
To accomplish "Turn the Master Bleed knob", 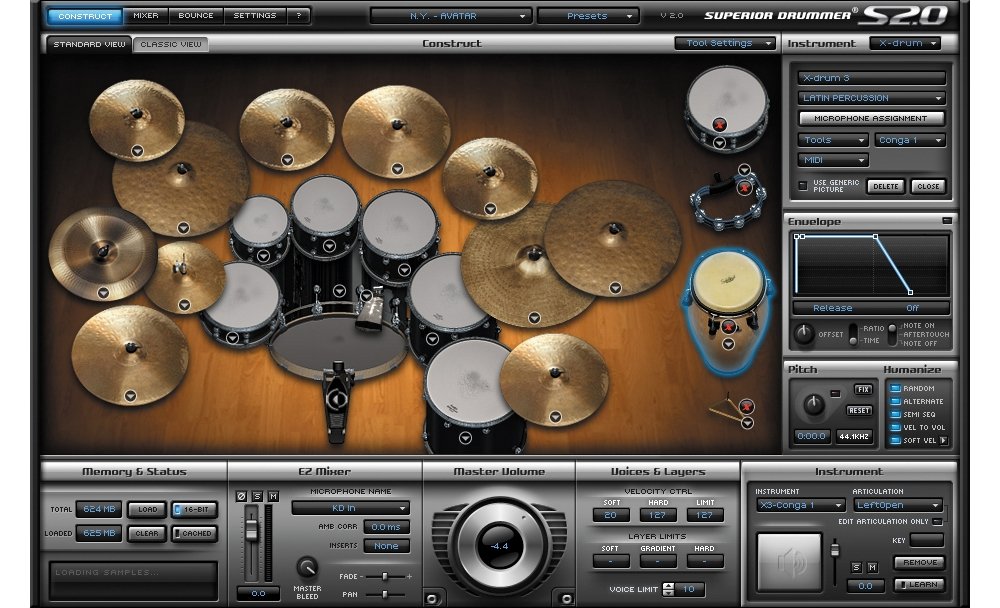I will tap(307, 566).
